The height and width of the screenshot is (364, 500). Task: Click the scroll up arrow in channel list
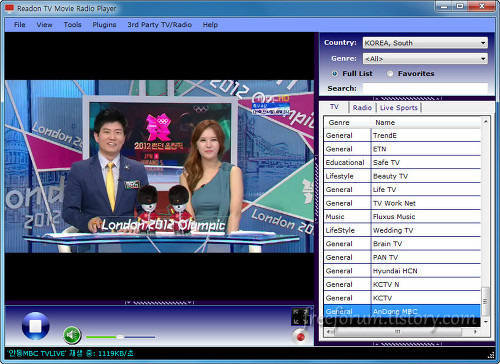(x=486, y=122)
